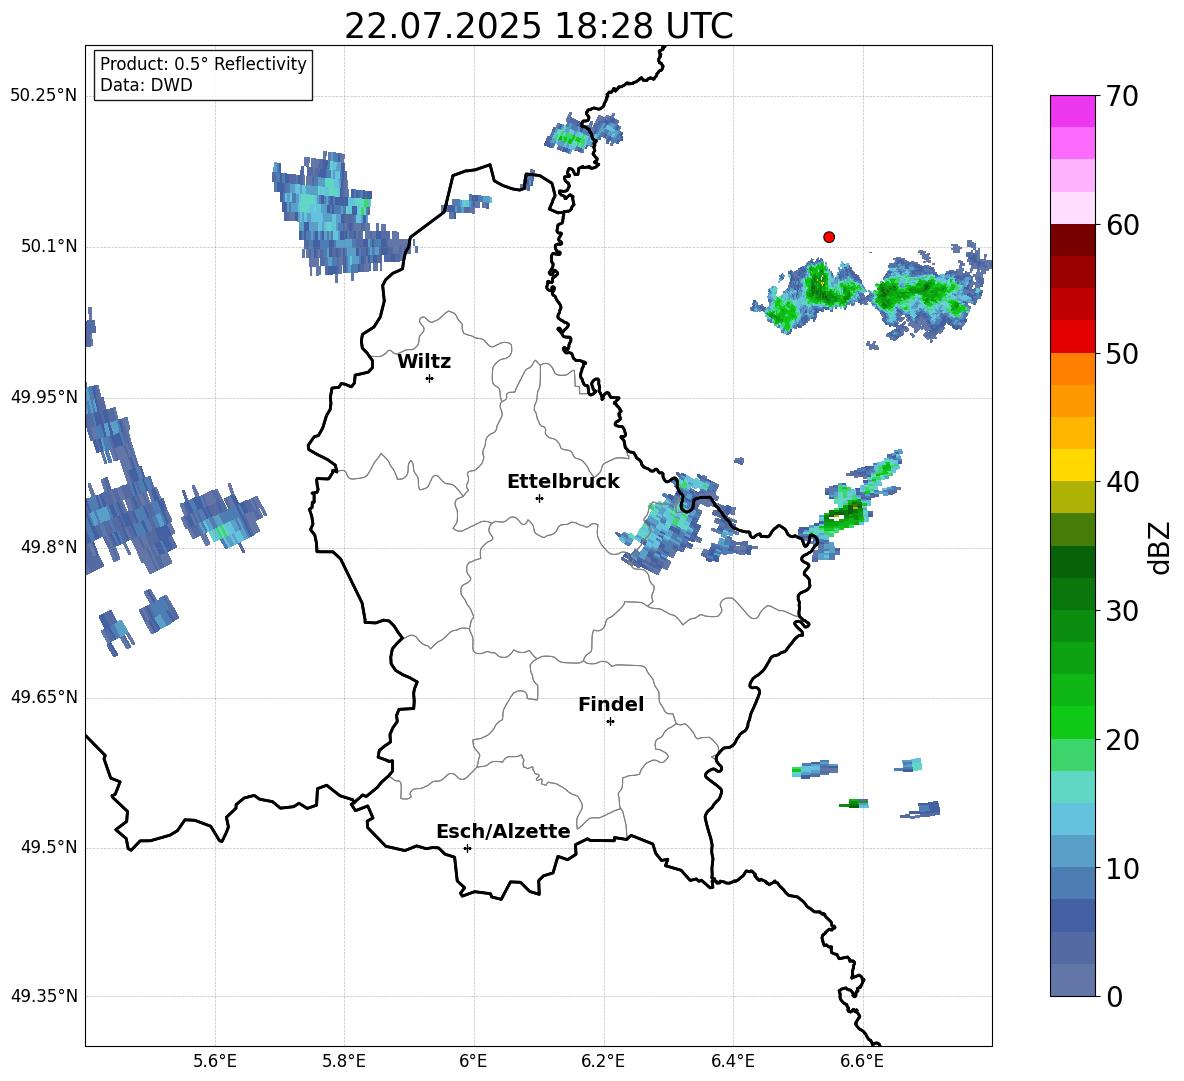Click latitude label 49.8°N

49,547
